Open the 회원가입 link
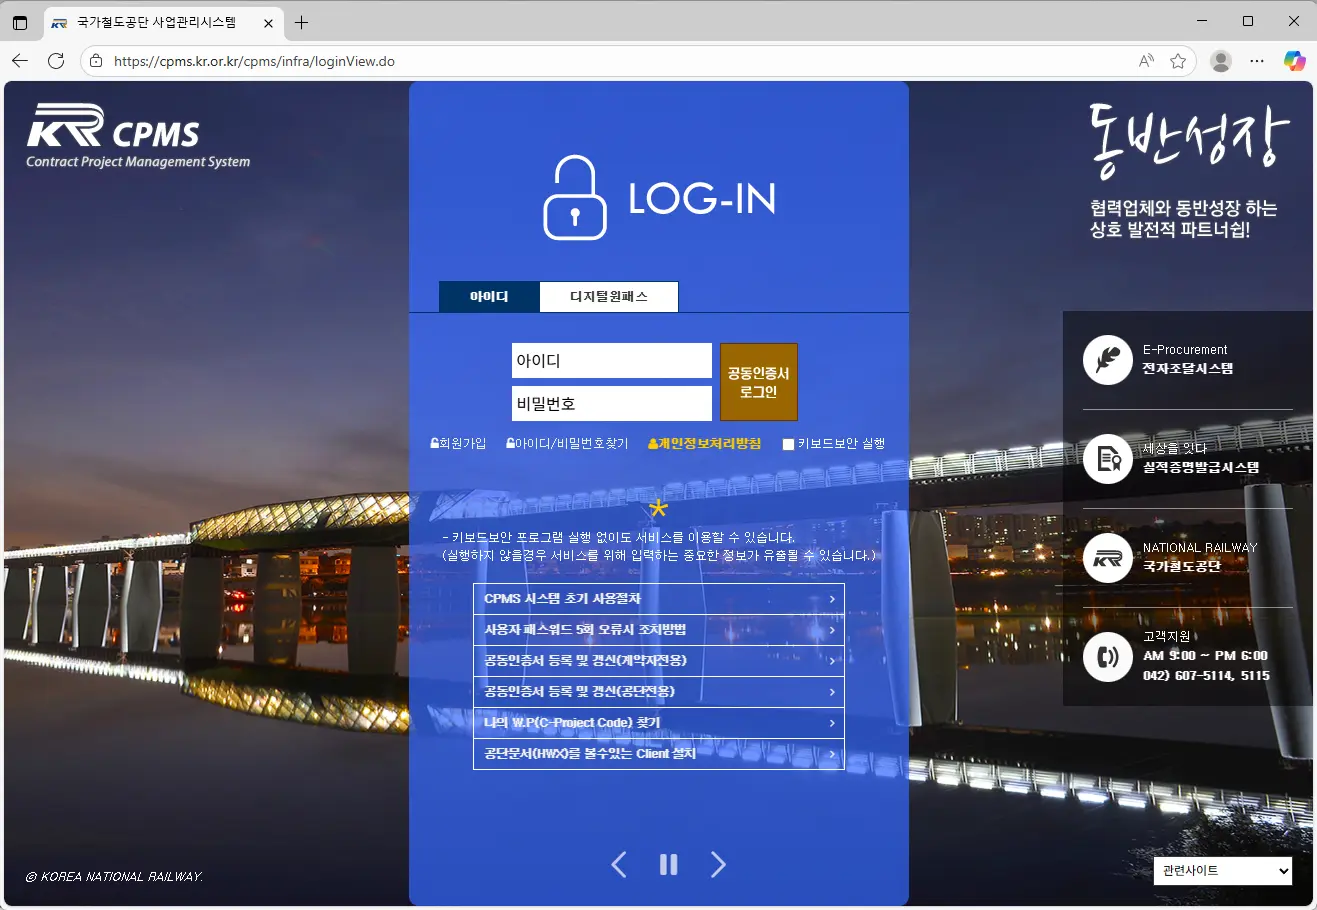1317x910 pixels. coord(458,444)
